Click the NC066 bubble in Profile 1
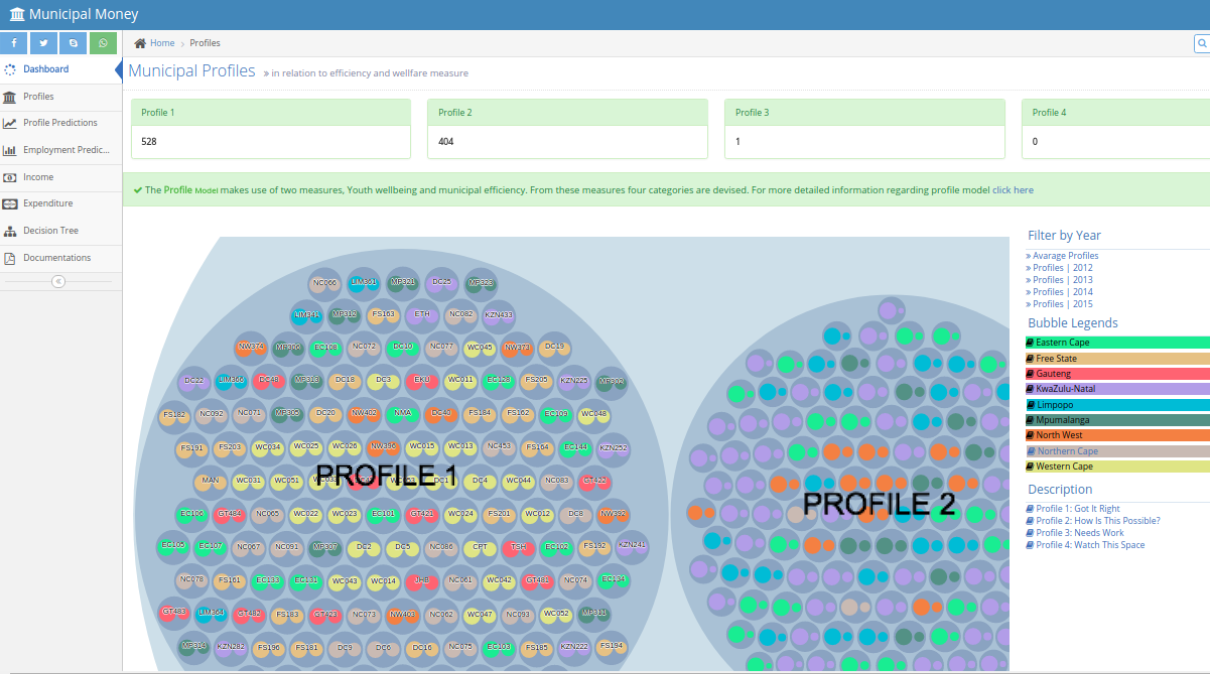Screen dimensions: 1210x674 click(x=324, y=283)
